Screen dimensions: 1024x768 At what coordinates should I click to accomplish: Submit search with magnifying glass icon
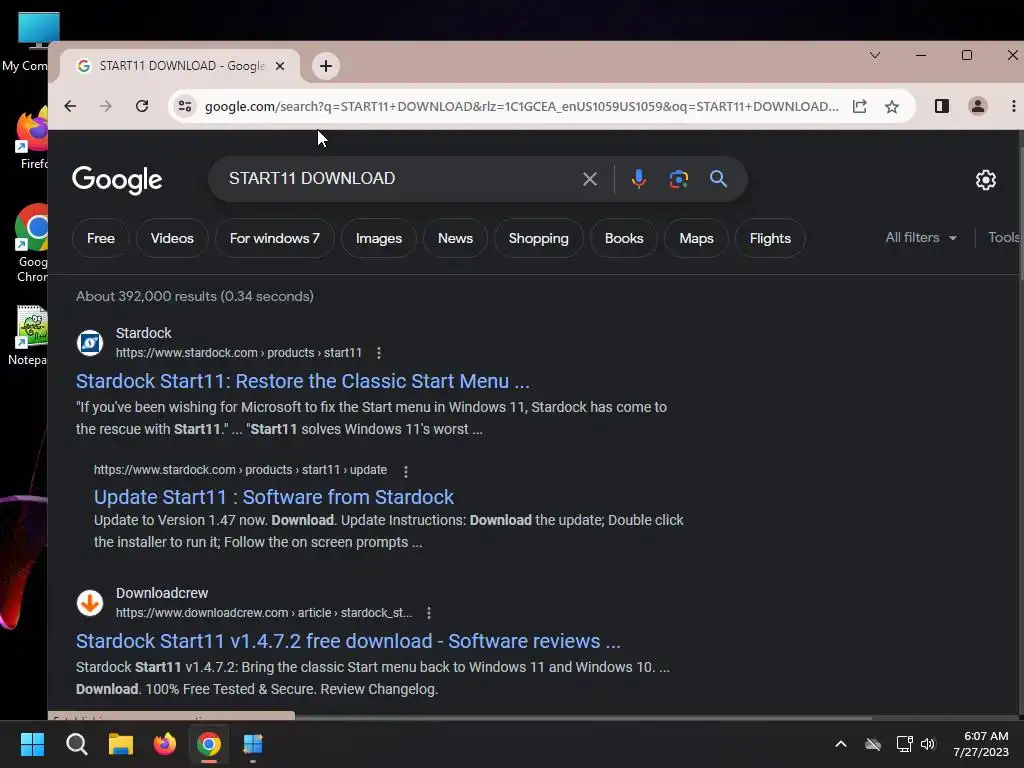[x=718, y=179]
